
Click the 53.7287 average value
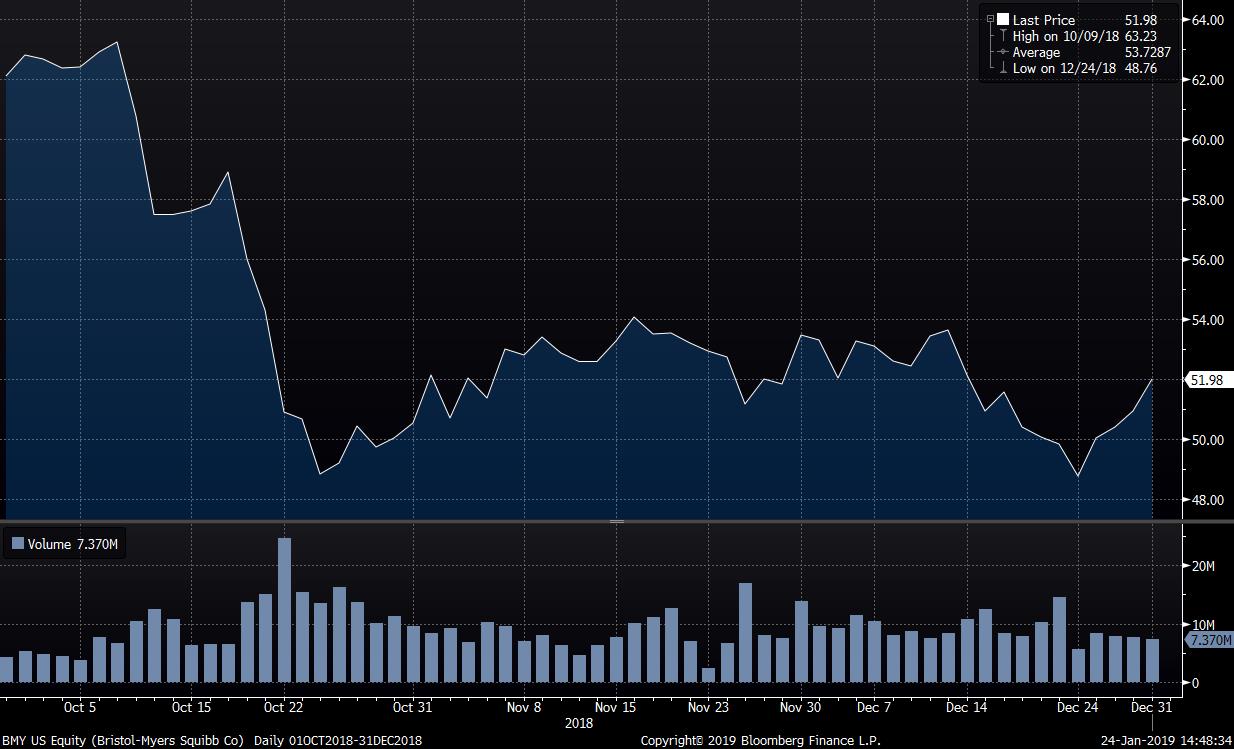[1146, 52]
